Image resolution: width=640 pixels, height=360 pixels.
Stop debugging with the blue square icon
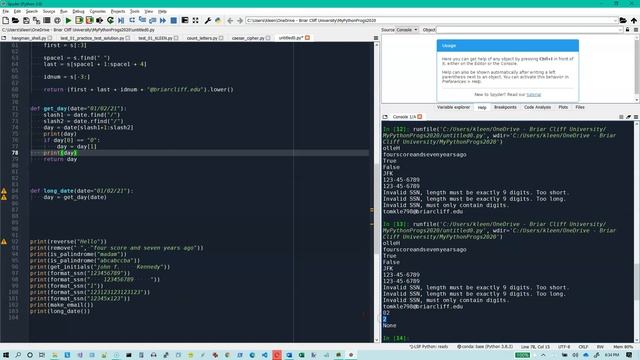coord(173,20)
